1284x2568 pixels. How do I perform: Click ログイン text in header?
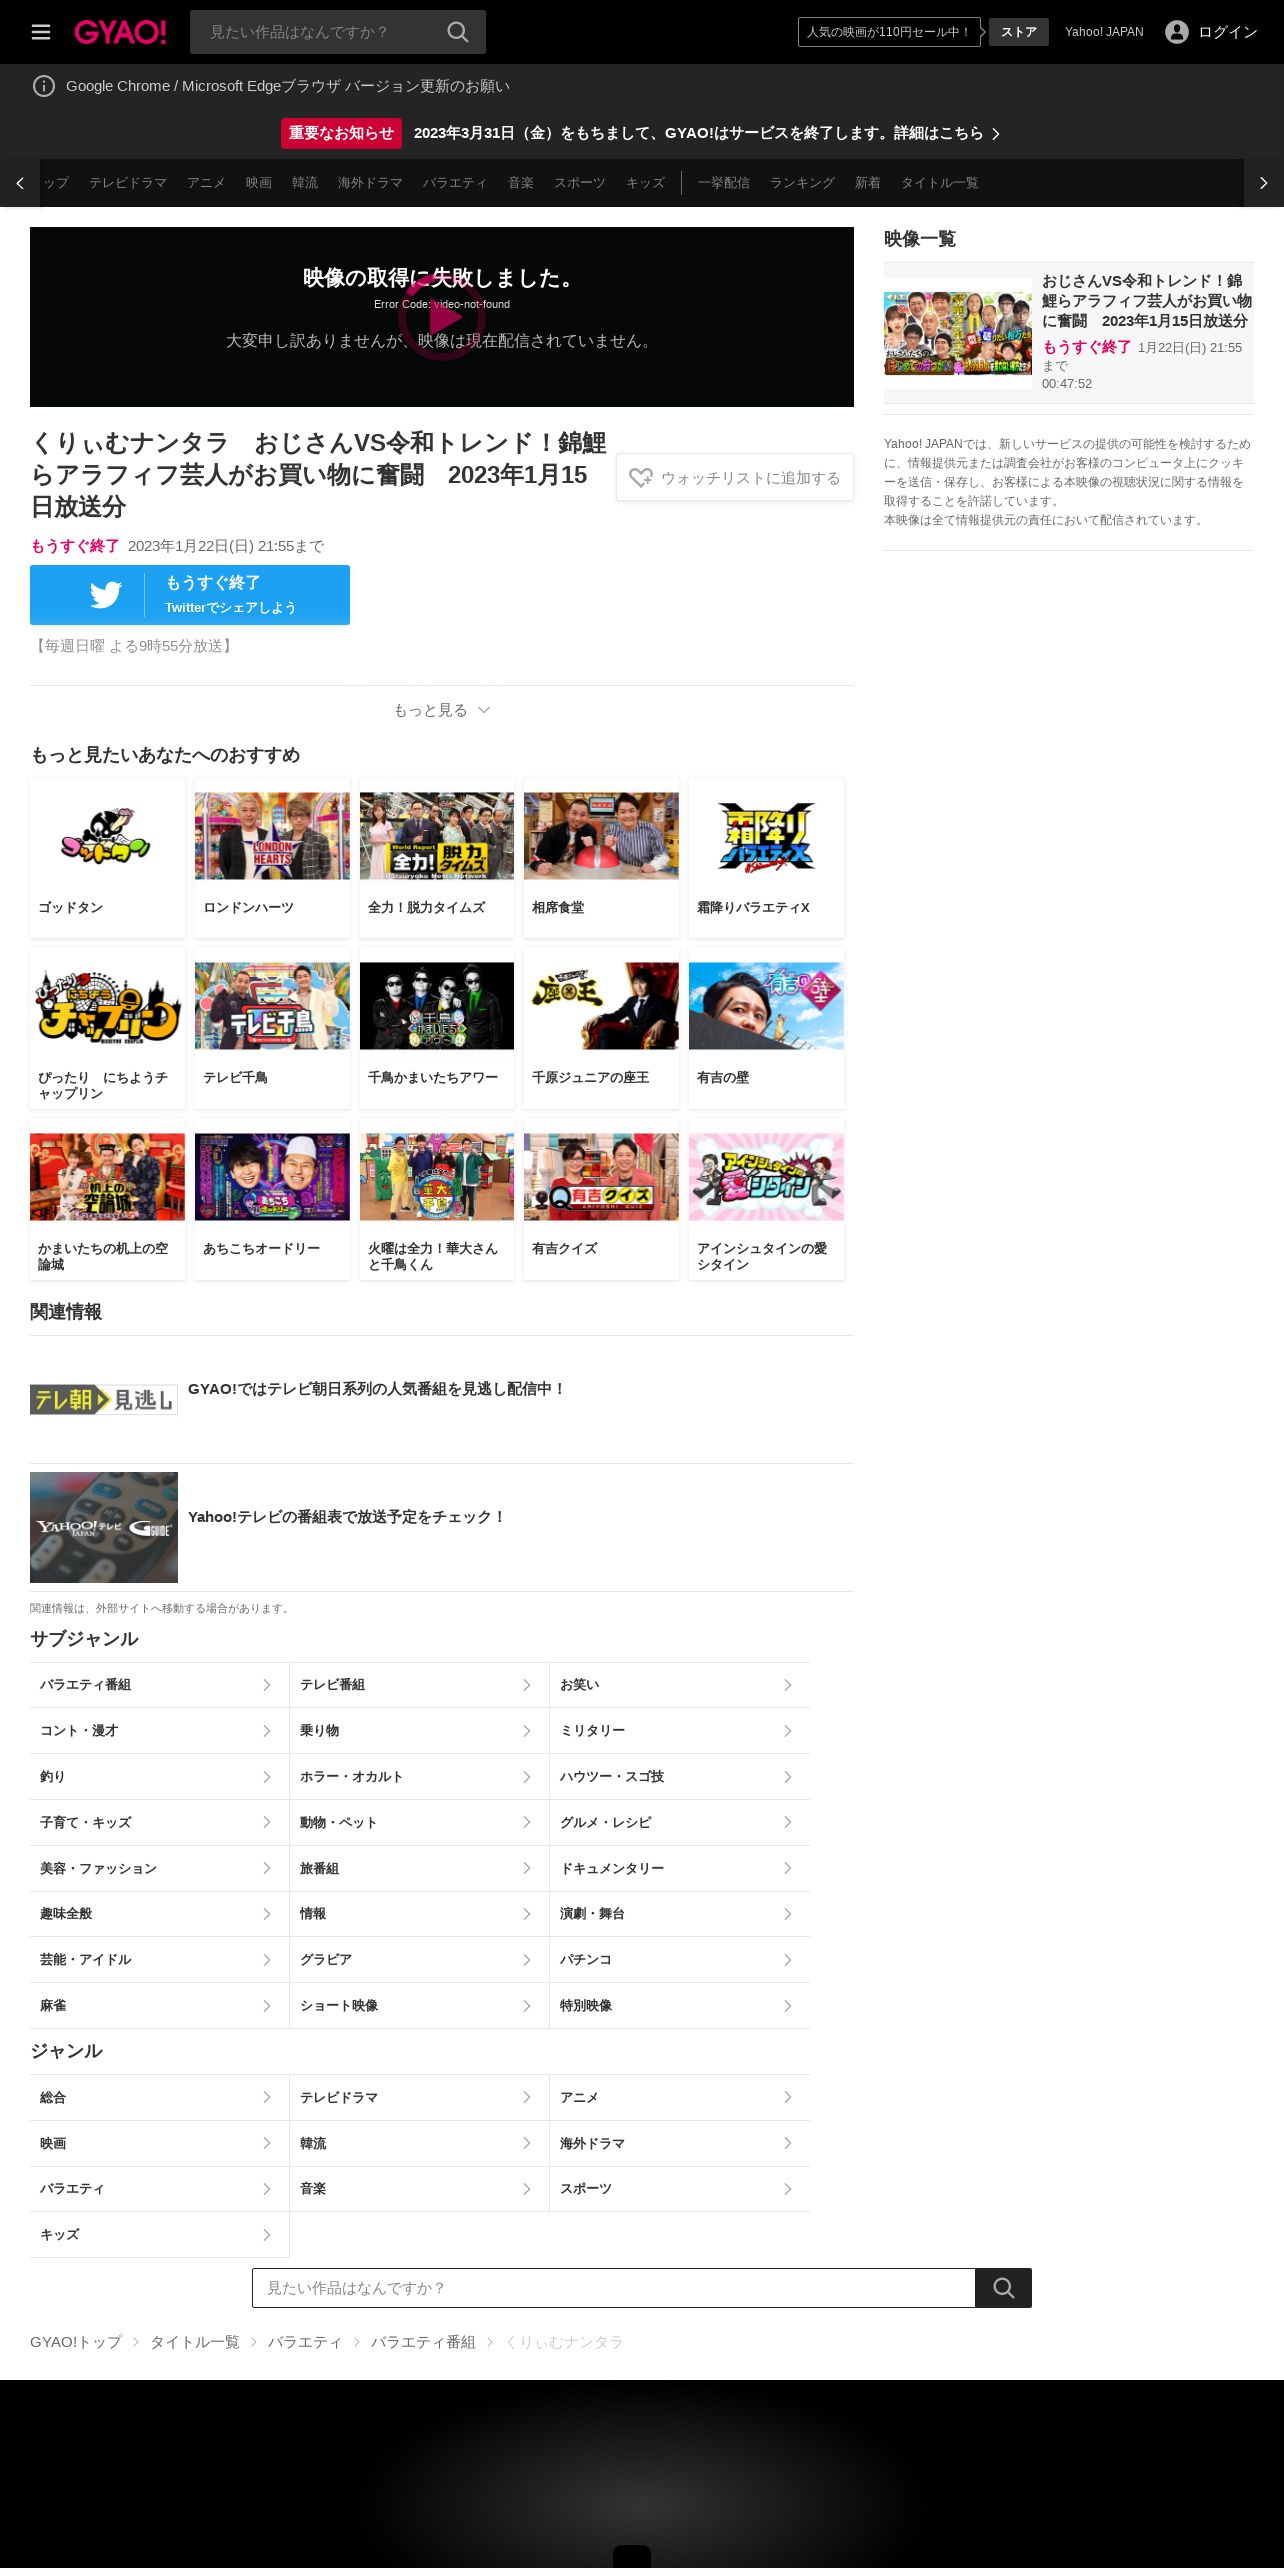pos(1228,32)
